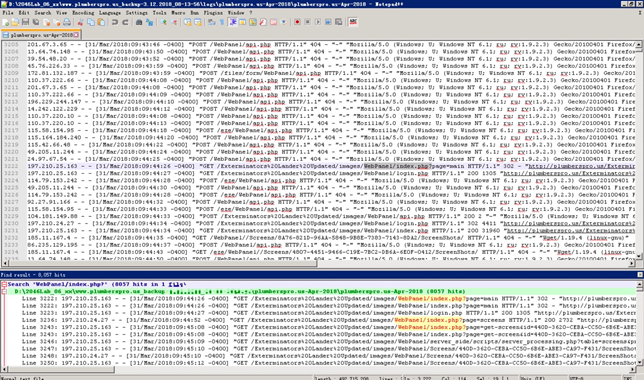Click the Save toolbar icon
This screenshot has height=380, width=644.
pos(25,22)
